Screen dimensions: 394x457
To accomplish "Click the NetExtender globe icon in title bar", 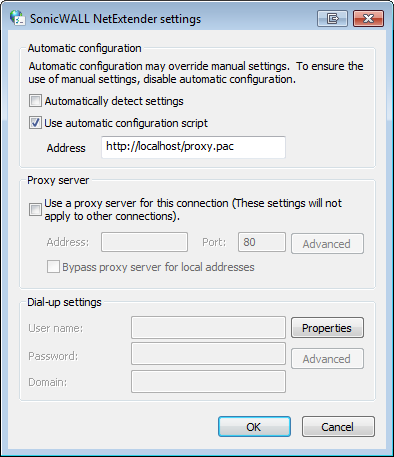I will pos(17,18).
